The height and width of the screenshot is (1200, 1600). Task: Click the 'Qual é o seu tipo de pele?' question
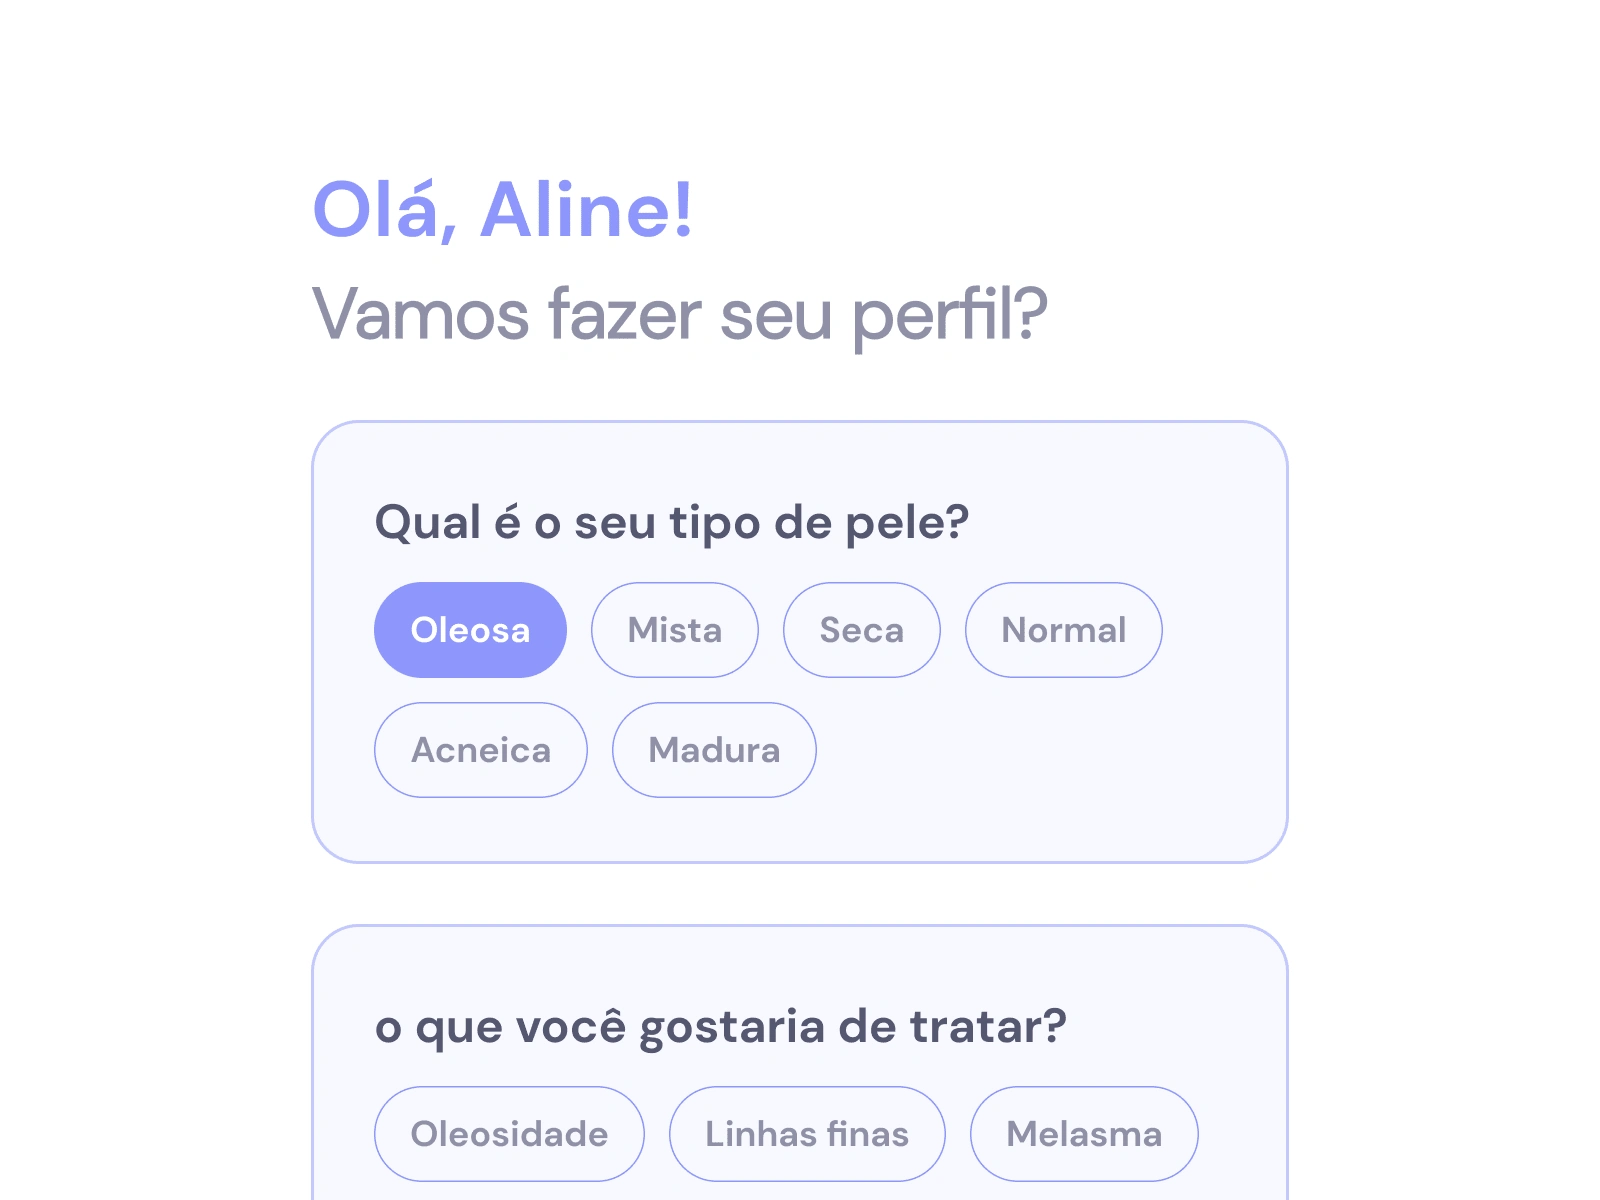click(x=672, y=523)
